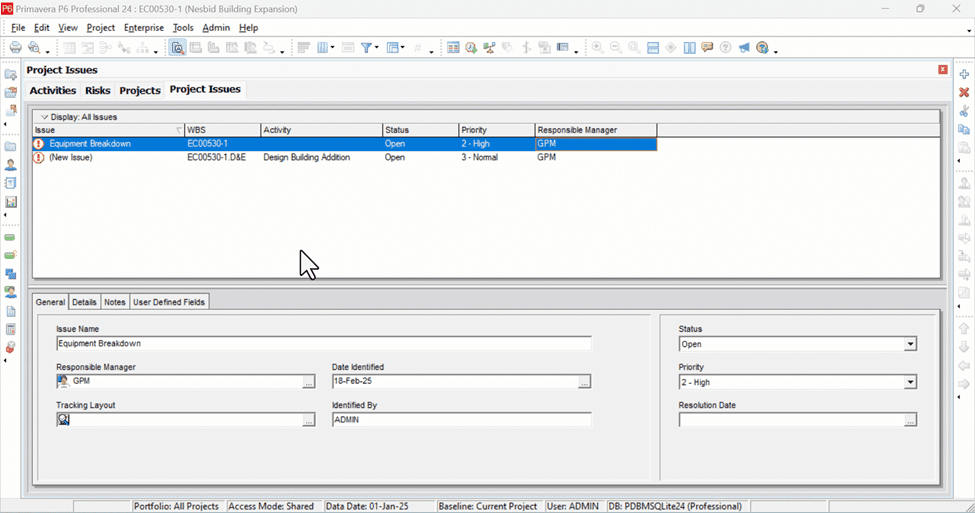Click the speech bubble icon in toolbar
The width and height of the screenshot is (975, 513).
(x=707, y=48)
